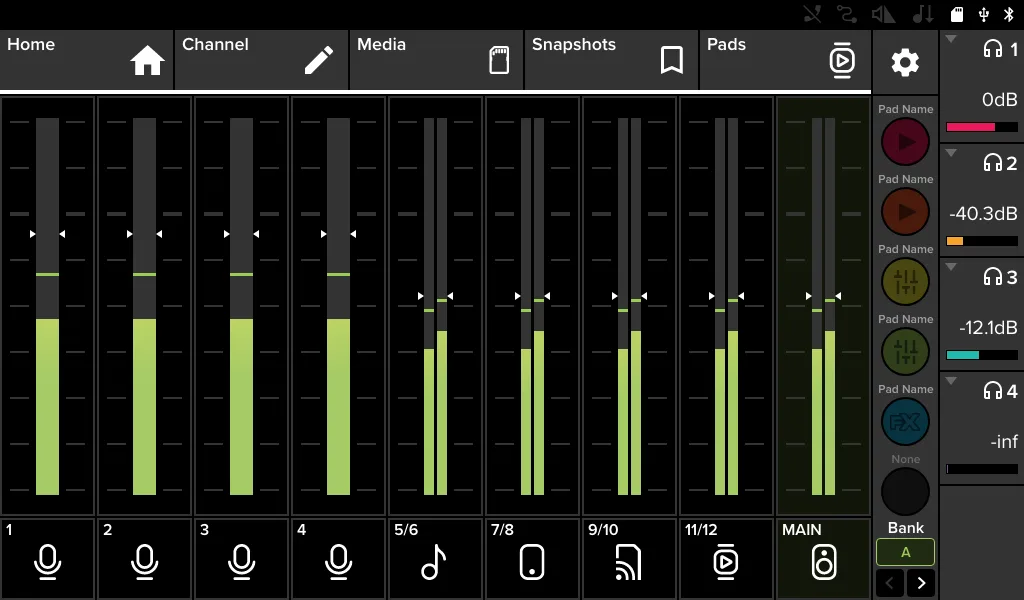Click channel 1 level meter
Image resolution: width=1024 pixels, height=600 pixels.
(x=48, y=306)
